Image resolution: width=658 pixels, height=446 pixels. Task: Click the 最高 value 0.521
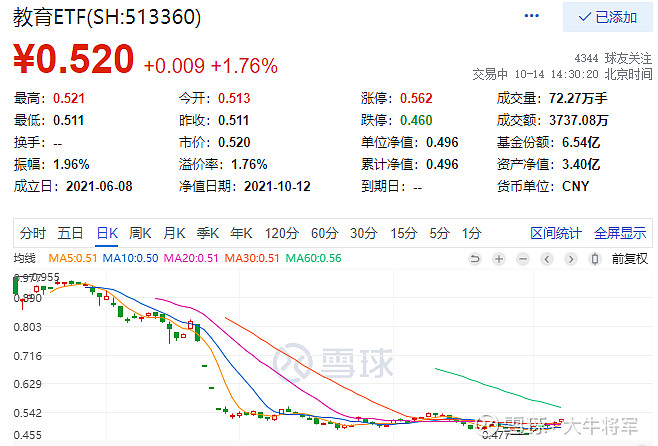69,98
